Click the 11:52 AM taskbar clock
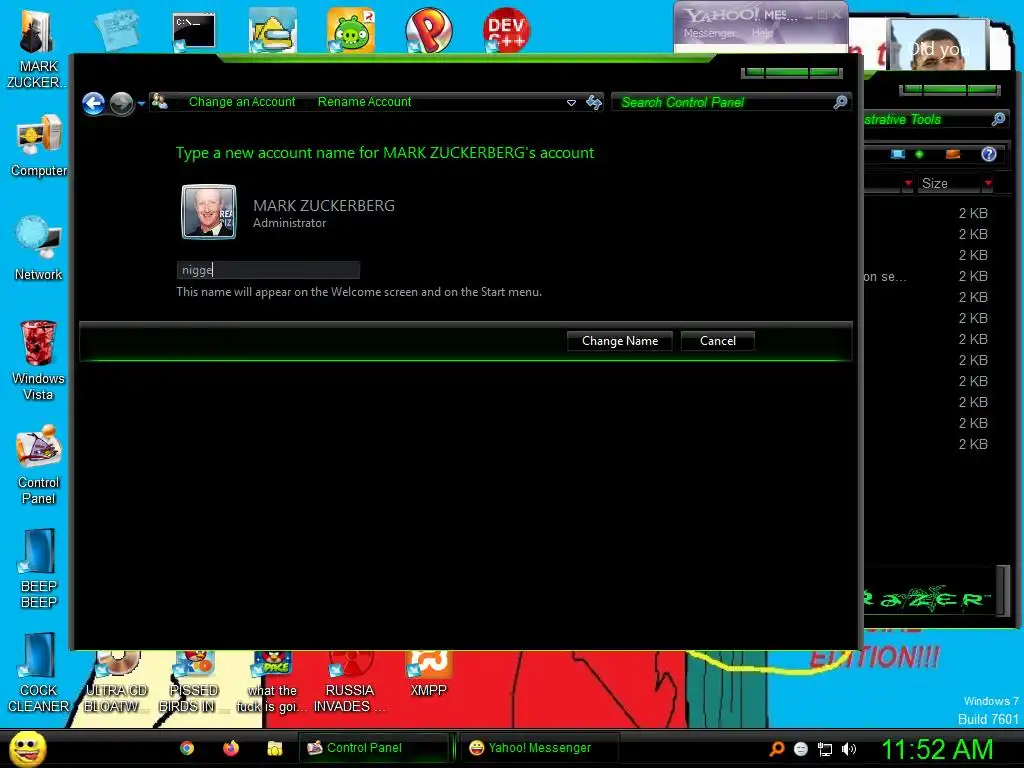This screenshot has width=1024, height=768. click(937, 749)
